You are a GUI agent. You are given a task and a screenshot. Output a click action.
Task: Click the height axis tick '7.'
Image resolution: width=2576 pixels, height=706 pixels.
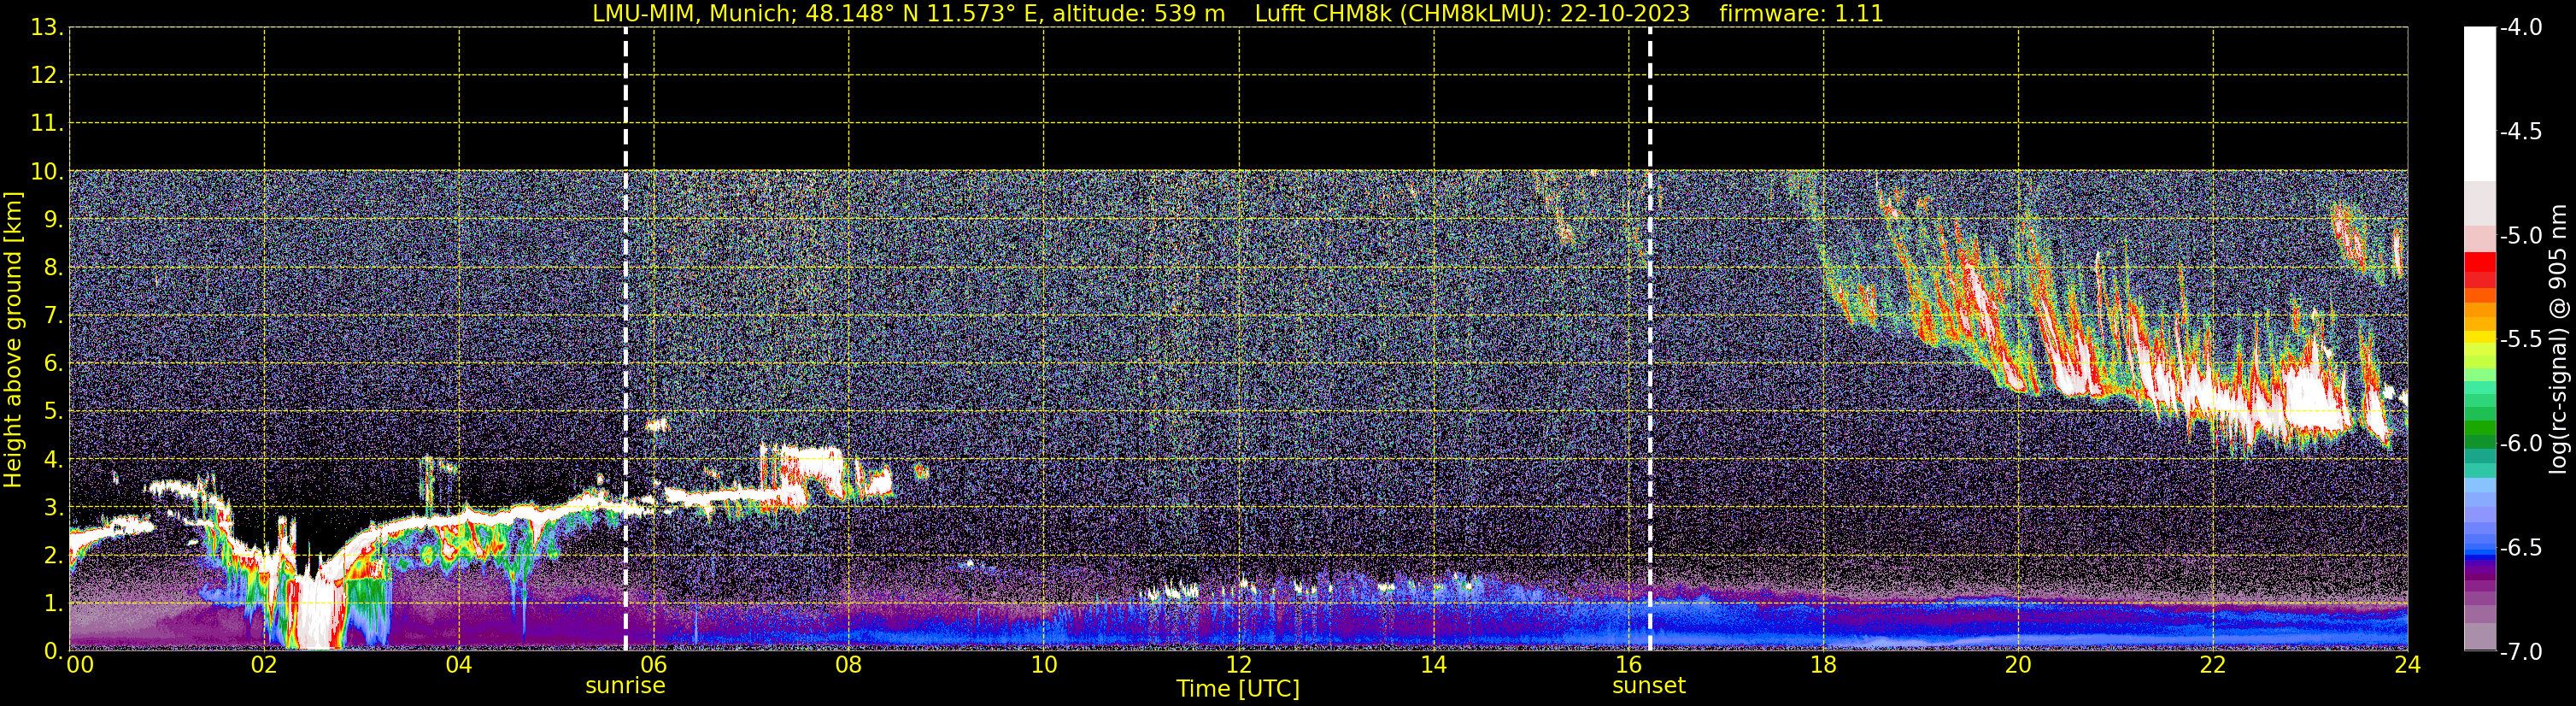[52, 316]
